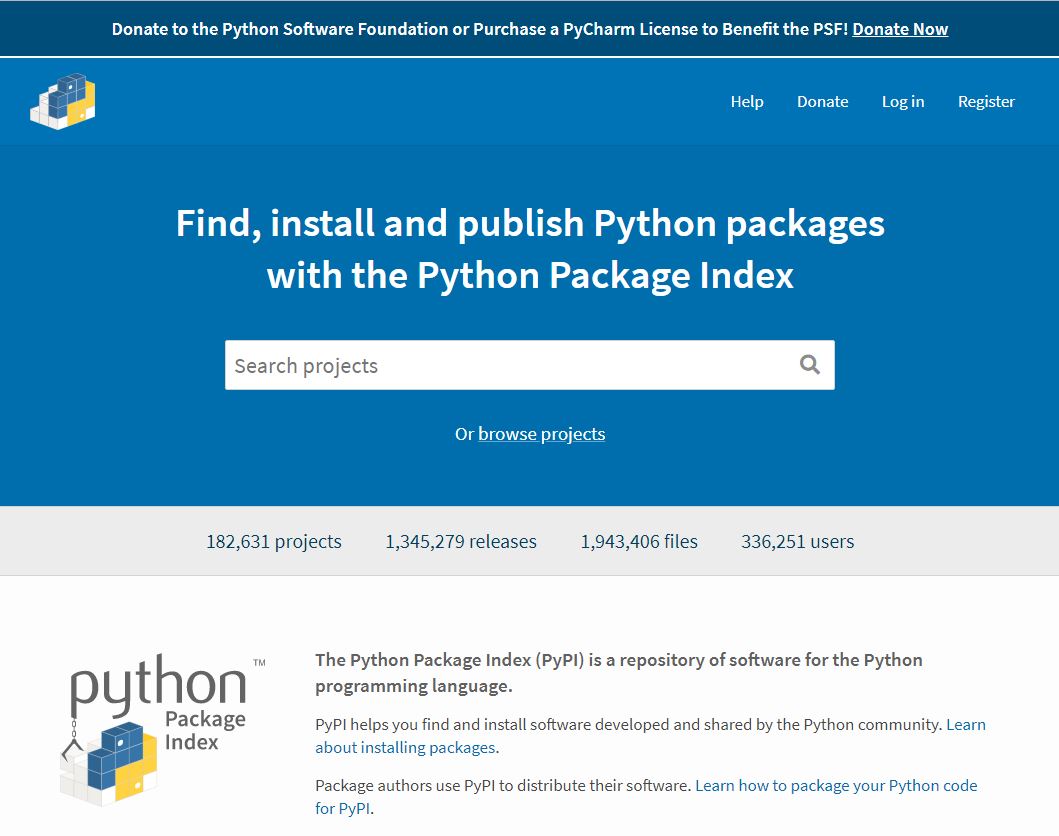The width and height of the screenshot is (1059, 836).
Task: Follow the browse projects link
Action: click(x=542, y=434)
